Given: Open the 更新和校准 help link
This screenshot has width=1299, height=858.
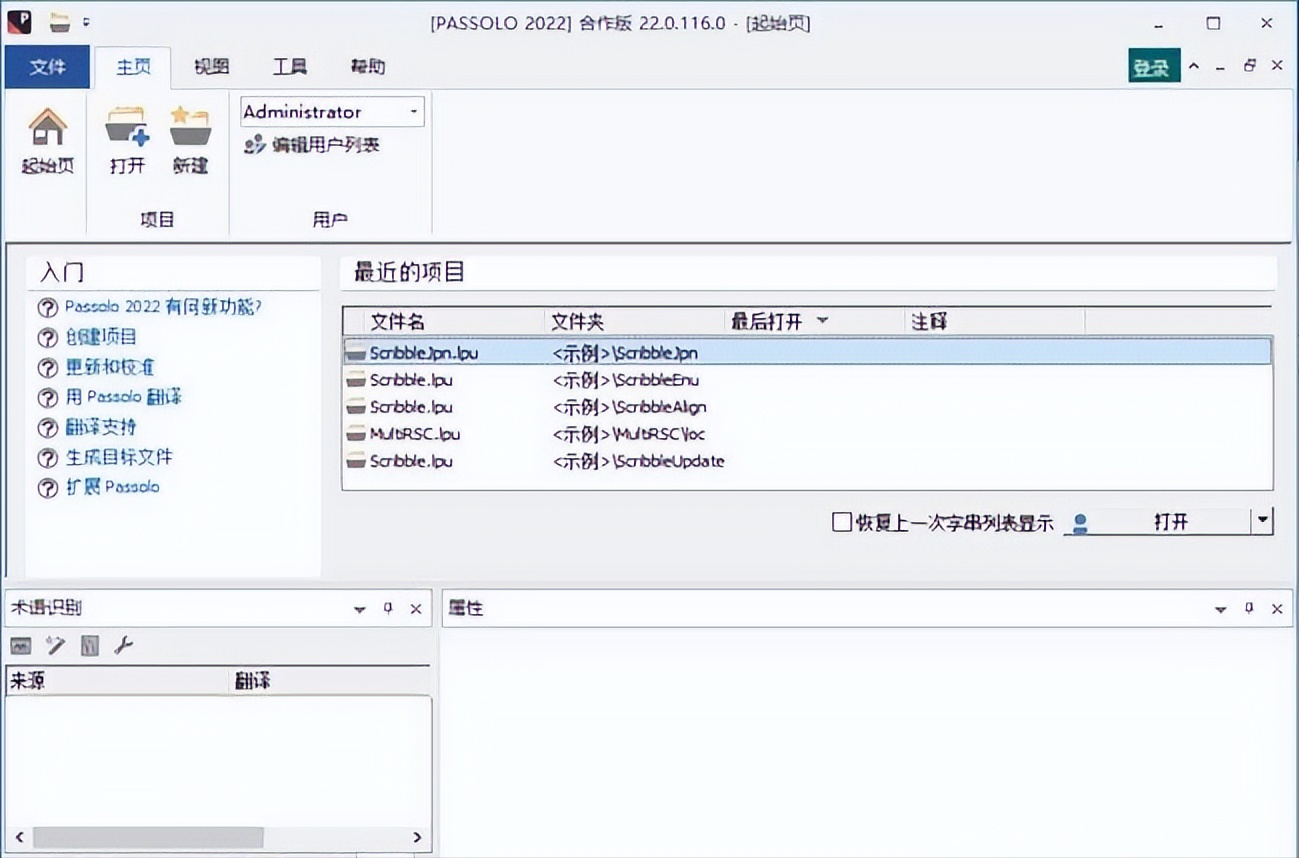Looking at the screenshot, I should [110, 367].
